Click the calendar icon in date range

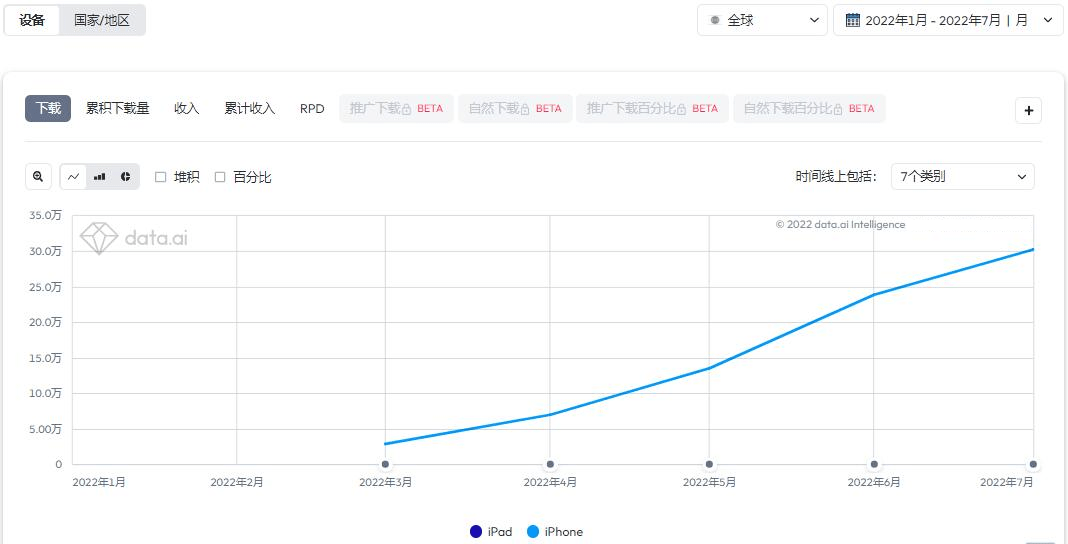pos(853,20)
